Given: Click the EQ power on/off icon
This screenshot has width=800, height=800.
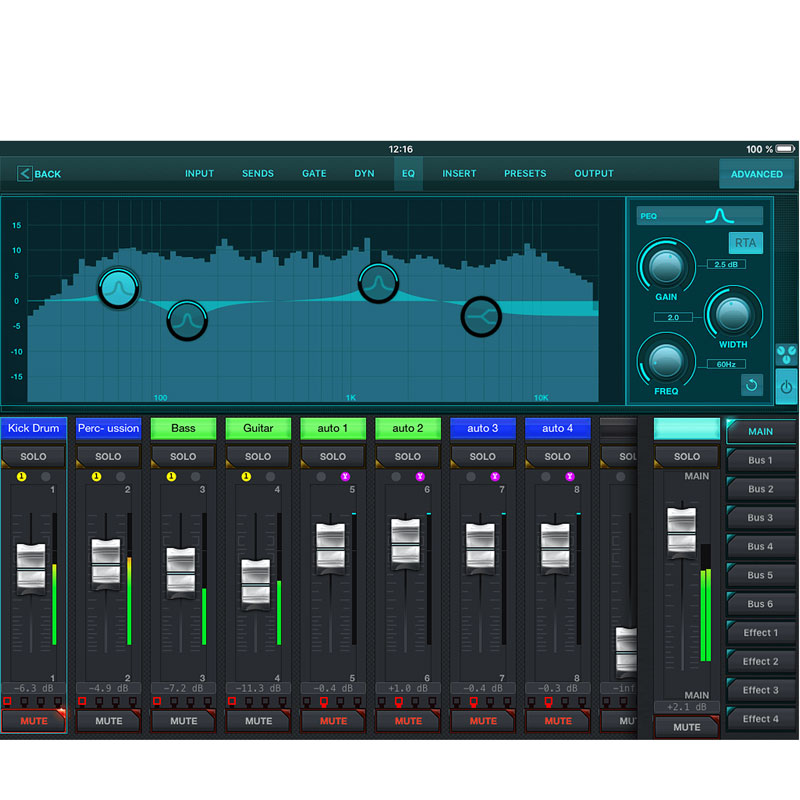Looking at the screenshot, I should tap(786, 387).
